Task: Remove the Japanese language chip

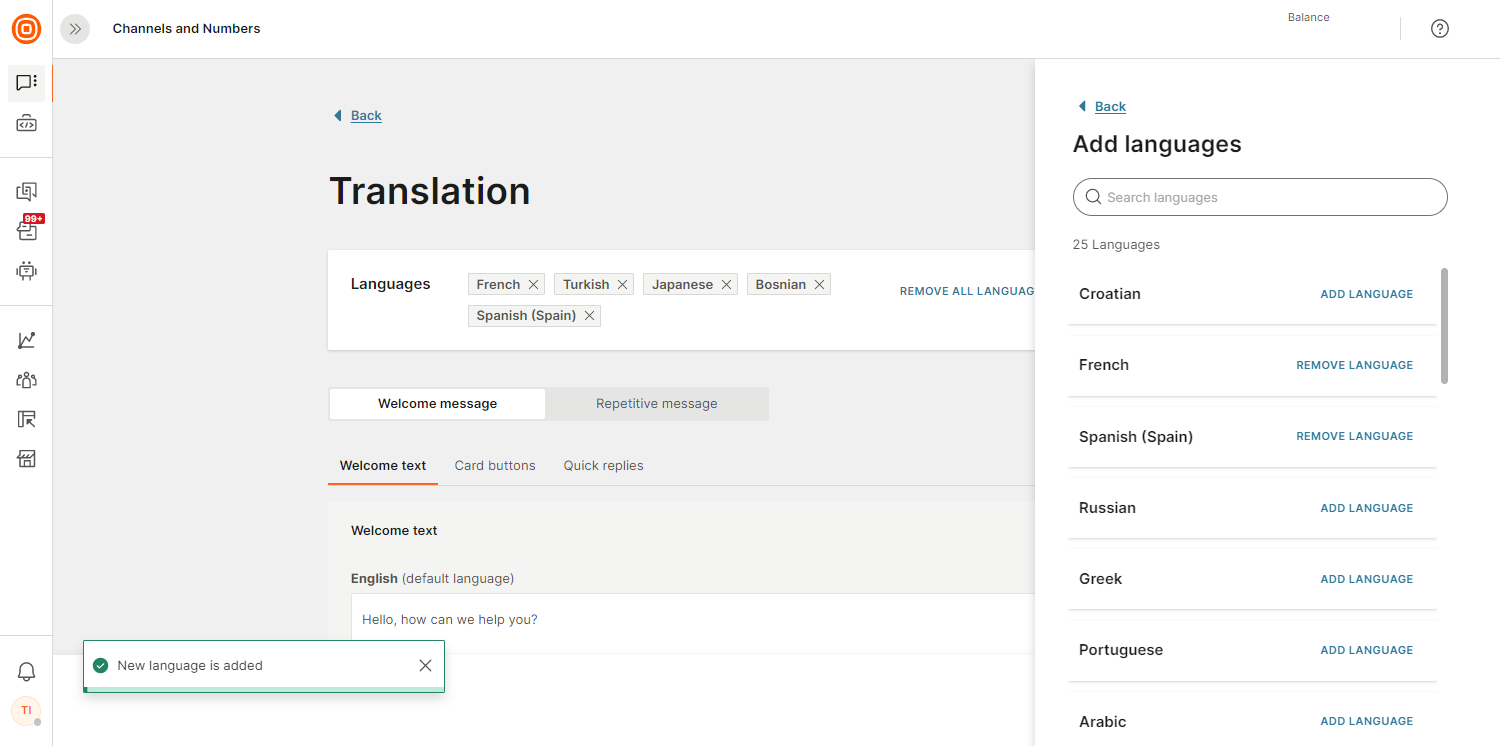Action: click(x=726, y=285)
